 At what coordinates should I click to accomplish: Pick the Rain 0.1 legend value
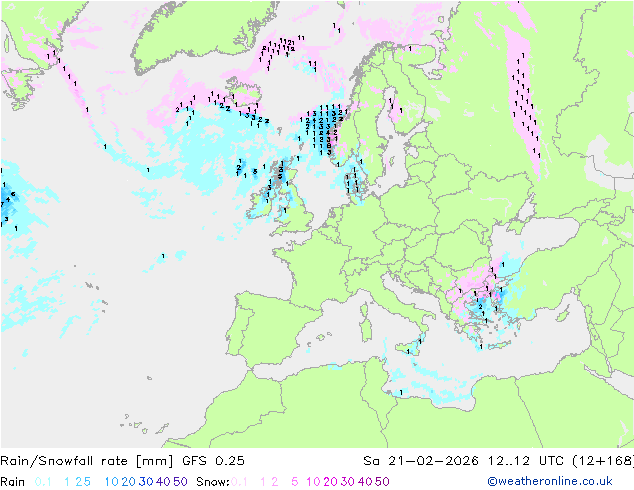pos(43,482)
